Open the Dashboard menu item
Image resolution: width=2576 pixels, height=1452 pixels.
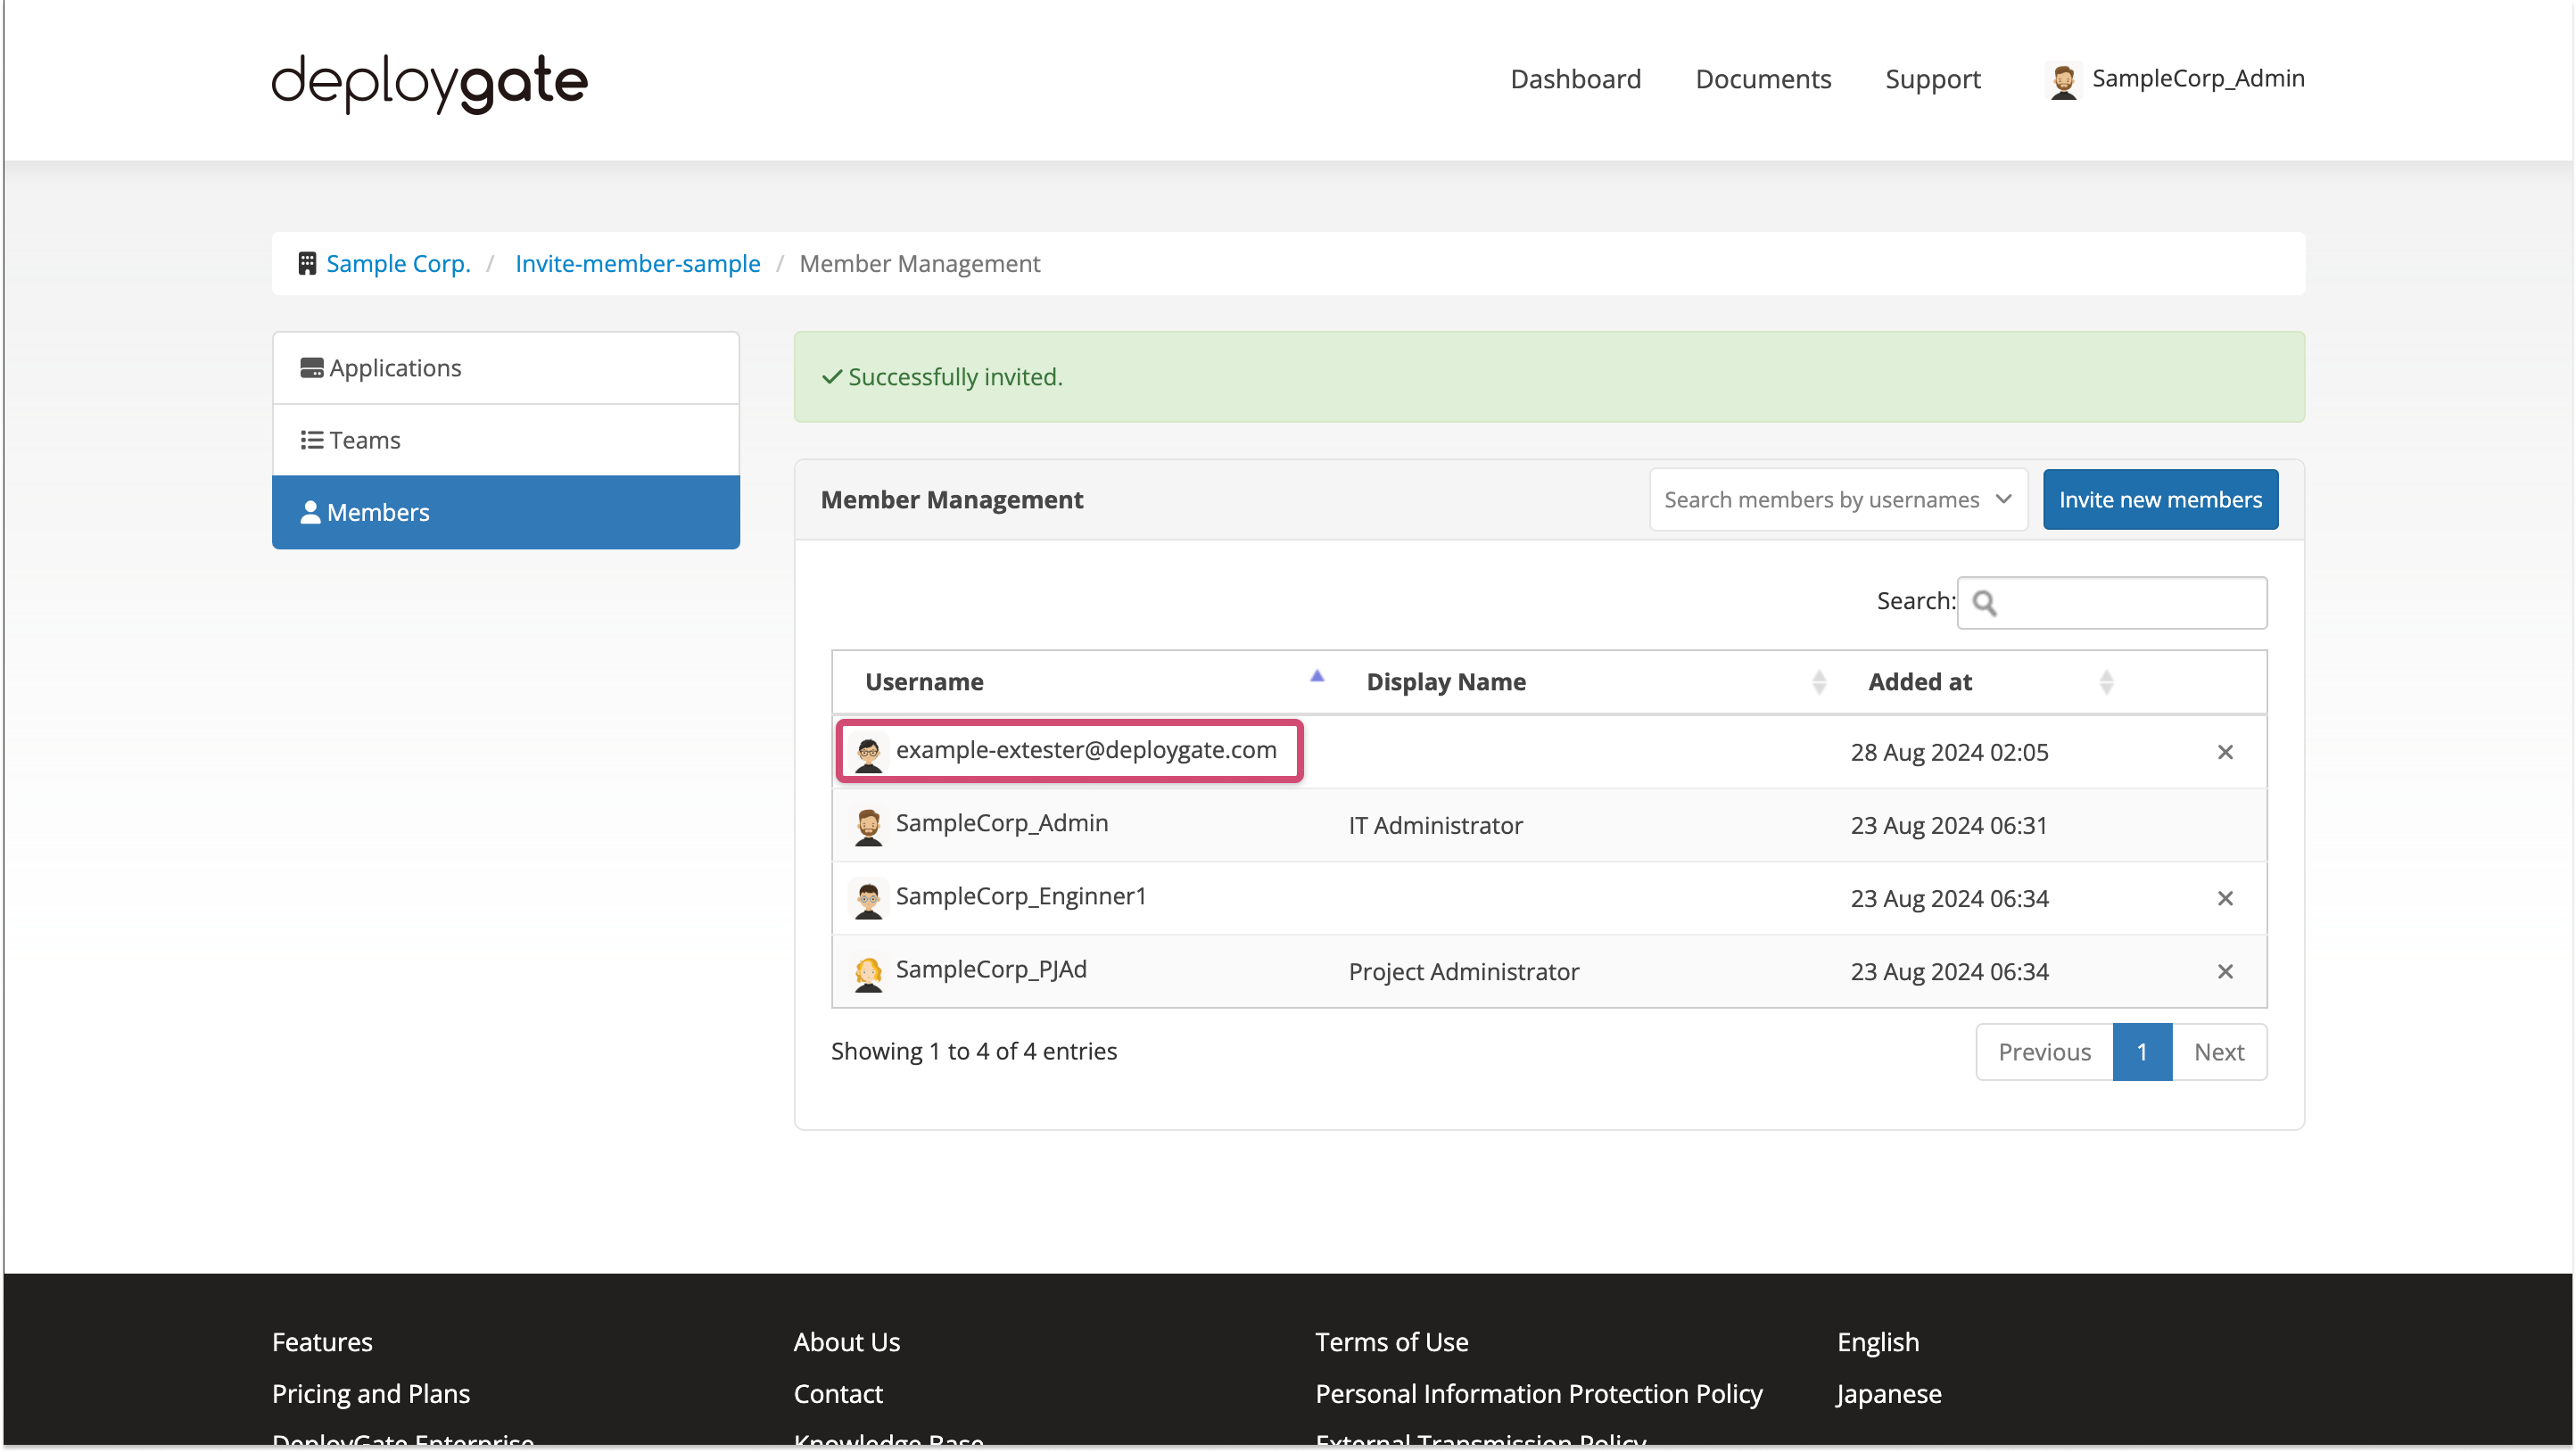pyautogui.click(x=1575, y=79)
